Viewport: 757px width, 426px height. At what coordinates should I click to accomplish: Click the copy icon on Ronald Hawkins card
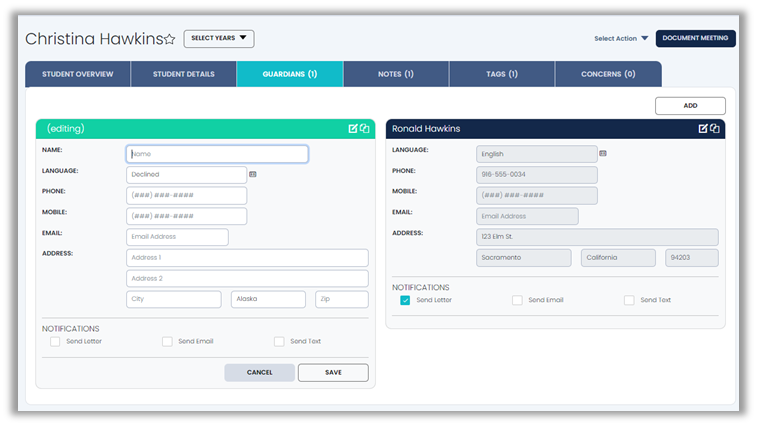pyautogui.click(x=715, y=129)
